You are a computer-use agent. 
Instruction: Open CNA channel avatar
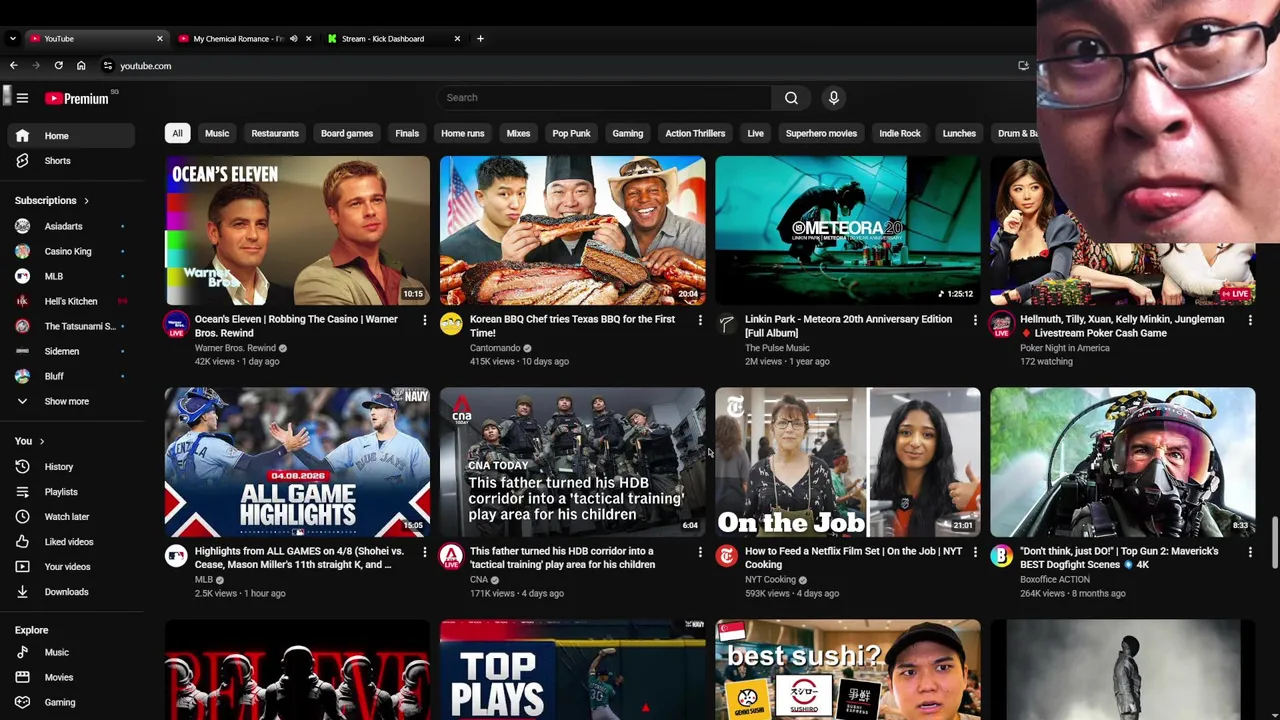click(x=452, y=556)
